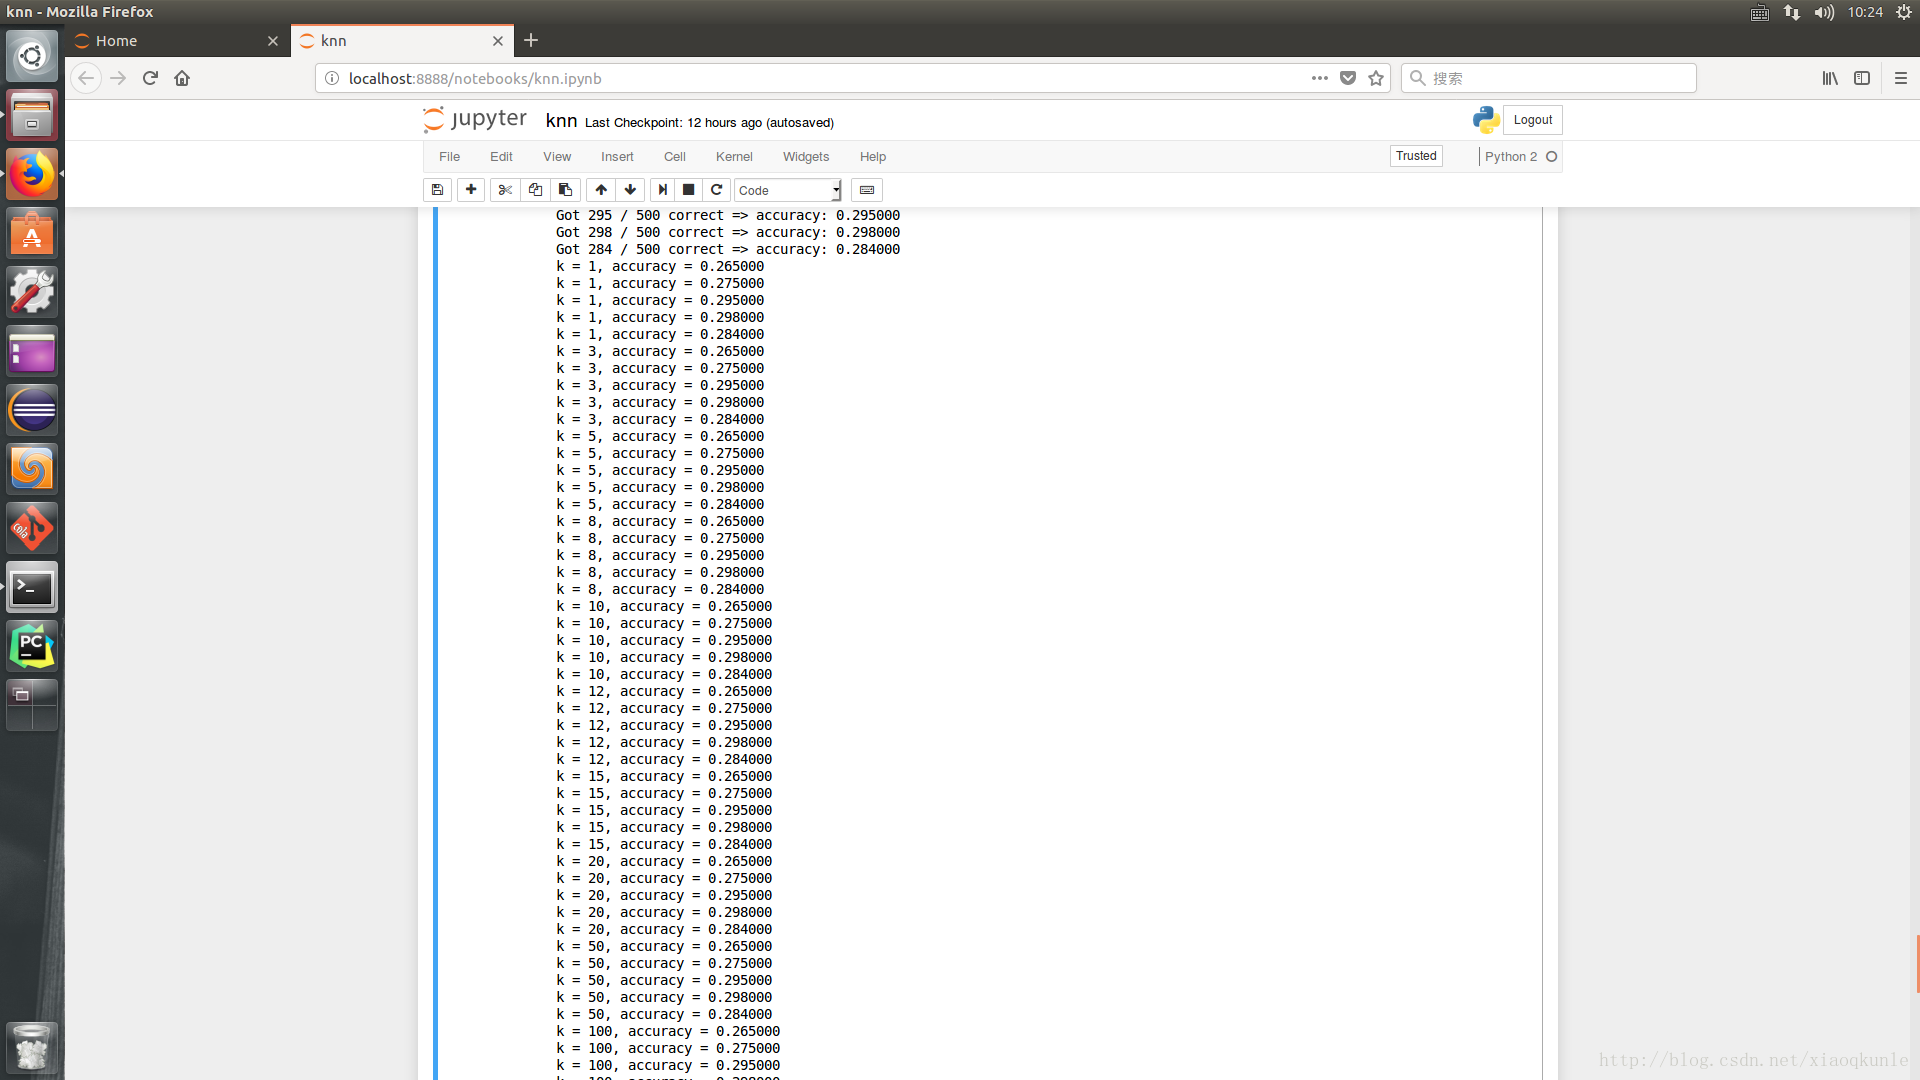Paste cells below from the toolbar
Viewport: 1920px width, 1080px height.
tap(565, 190)
